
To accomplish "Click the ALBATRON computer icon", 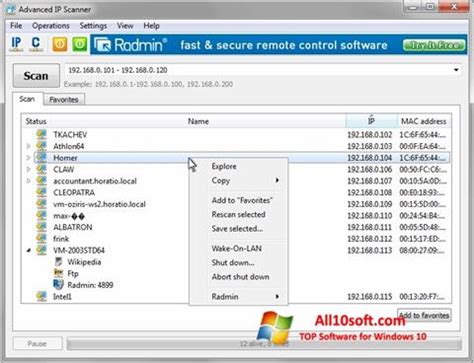I will 42,227.
